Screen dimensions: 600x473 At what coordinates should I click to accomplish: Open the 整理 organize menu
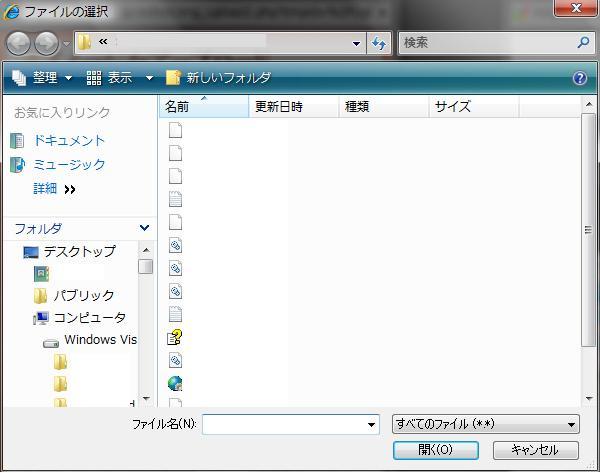pyautogui.click(x=42, y=78)
